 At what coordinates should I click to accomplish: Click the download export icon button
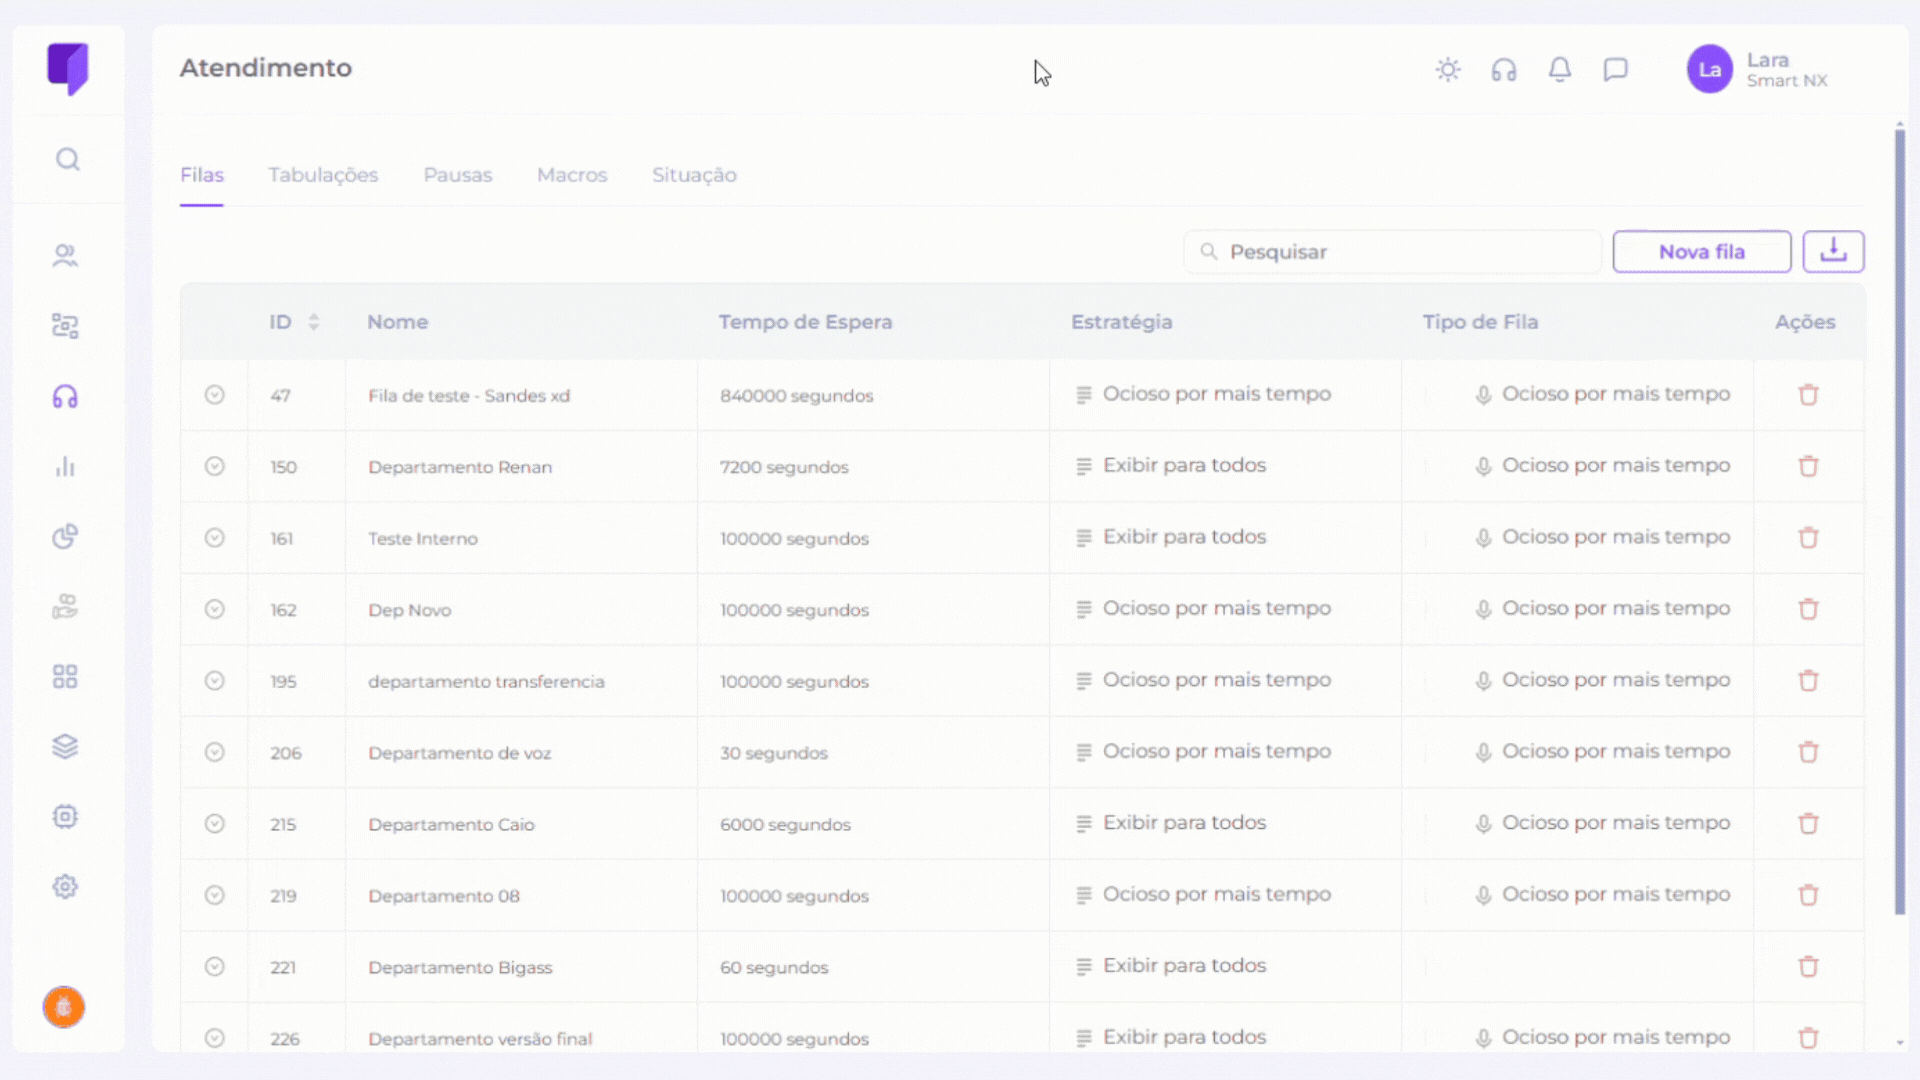coord(1834,251)
